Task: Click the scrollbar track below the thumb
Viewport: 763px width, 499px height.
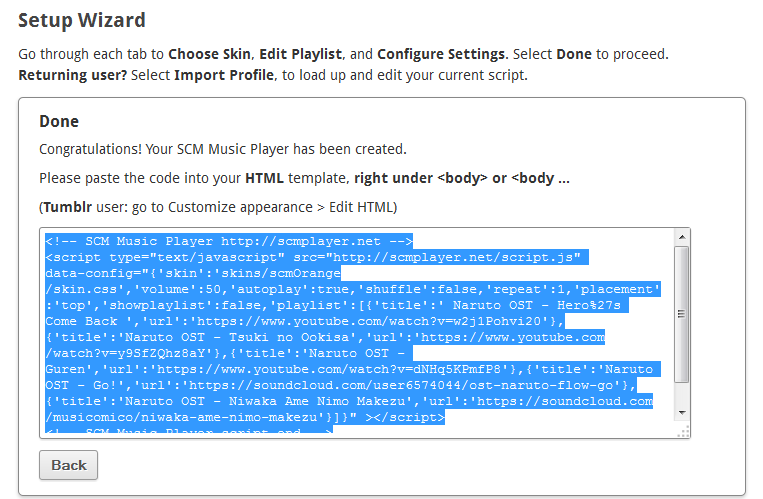Action: click(682, 394)
